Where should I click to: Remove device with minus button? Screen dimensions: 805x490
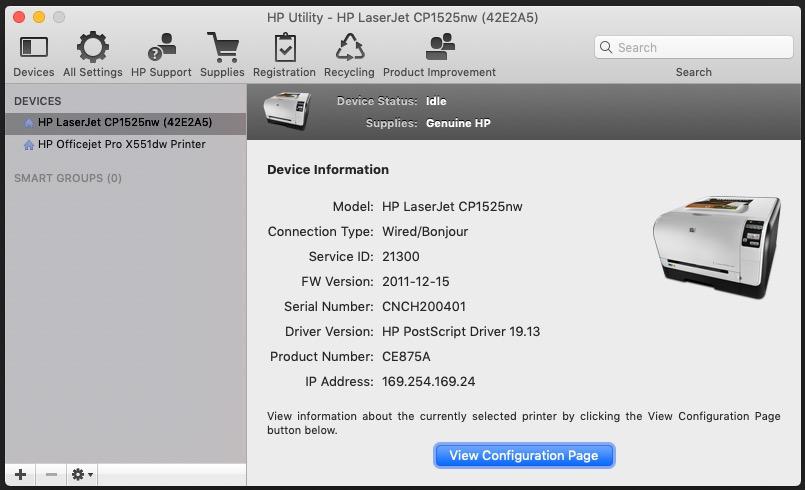[51, 474]
